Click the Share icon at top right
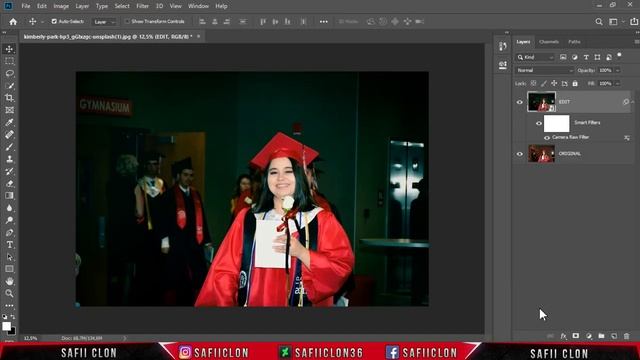This screenshot has height=360, width=640. (634, 22)
